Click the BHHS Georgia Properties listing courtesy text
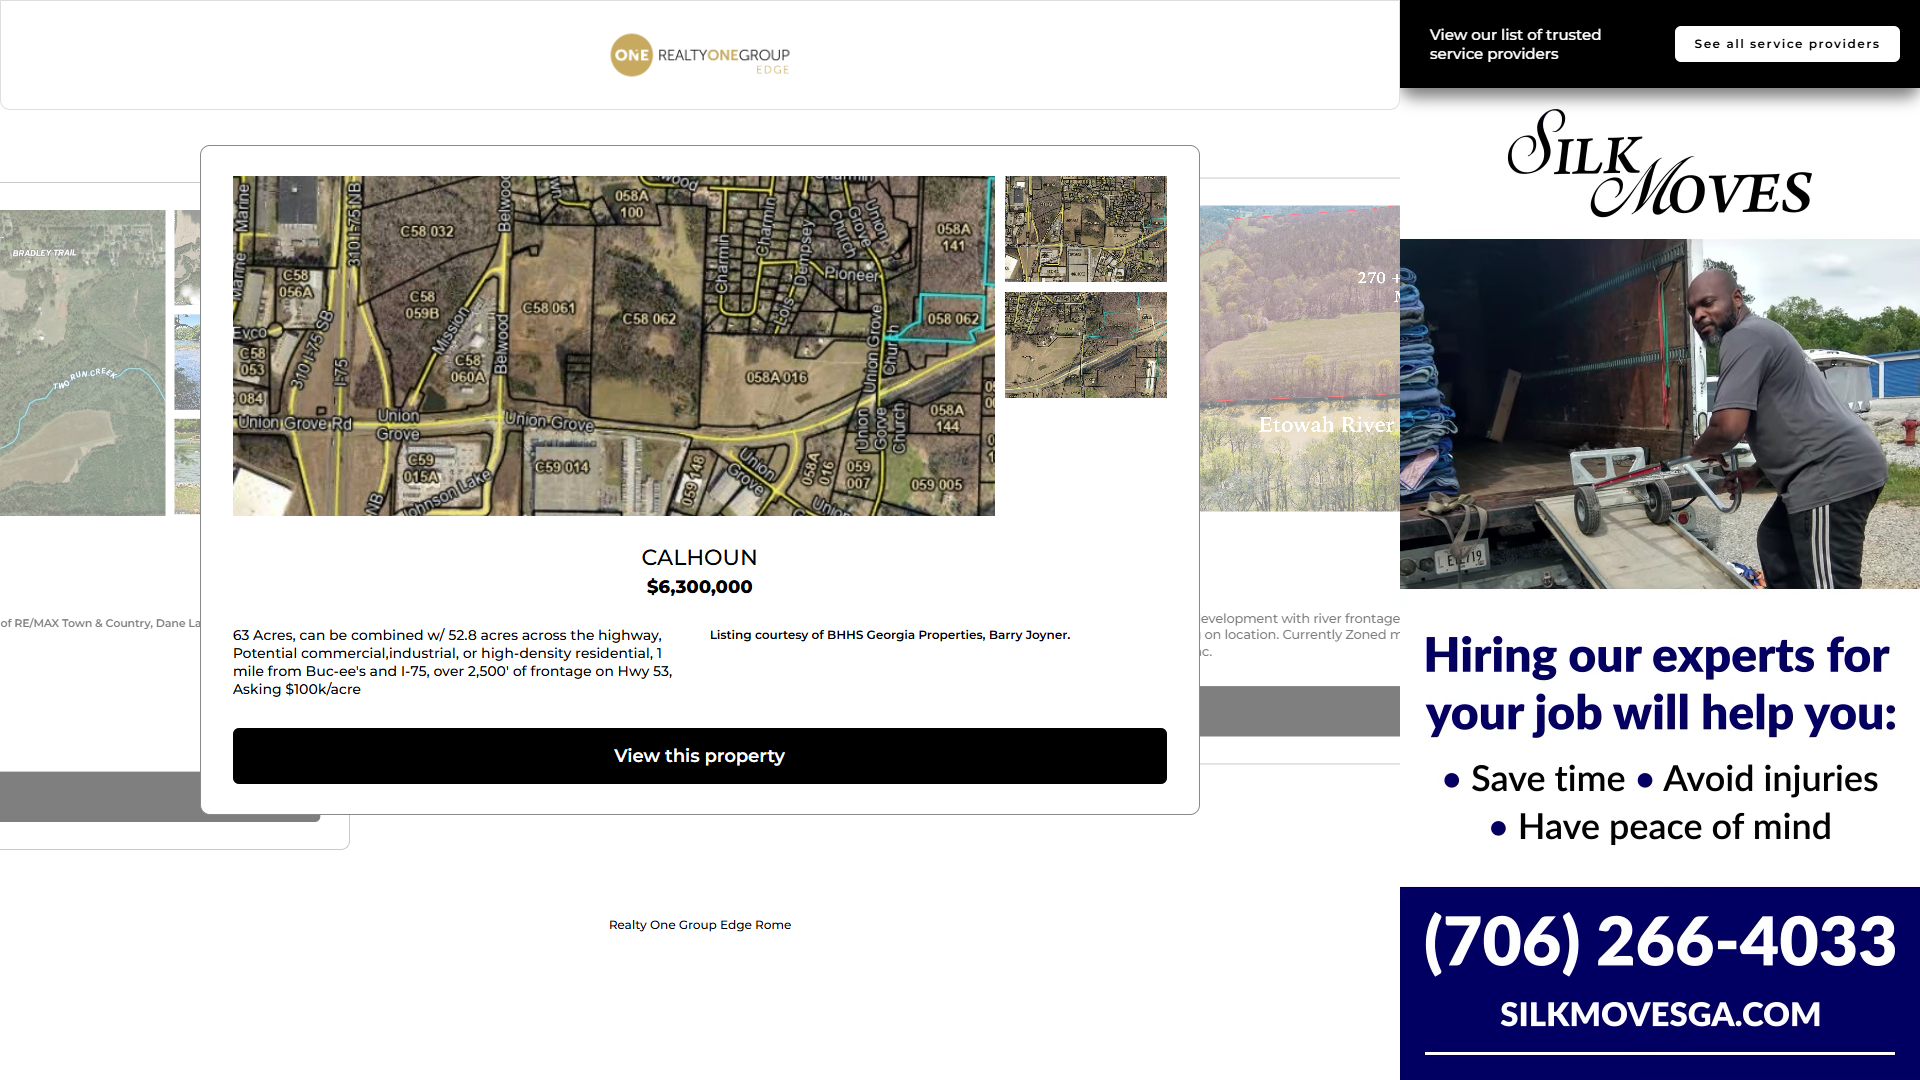 pos(889,635)
